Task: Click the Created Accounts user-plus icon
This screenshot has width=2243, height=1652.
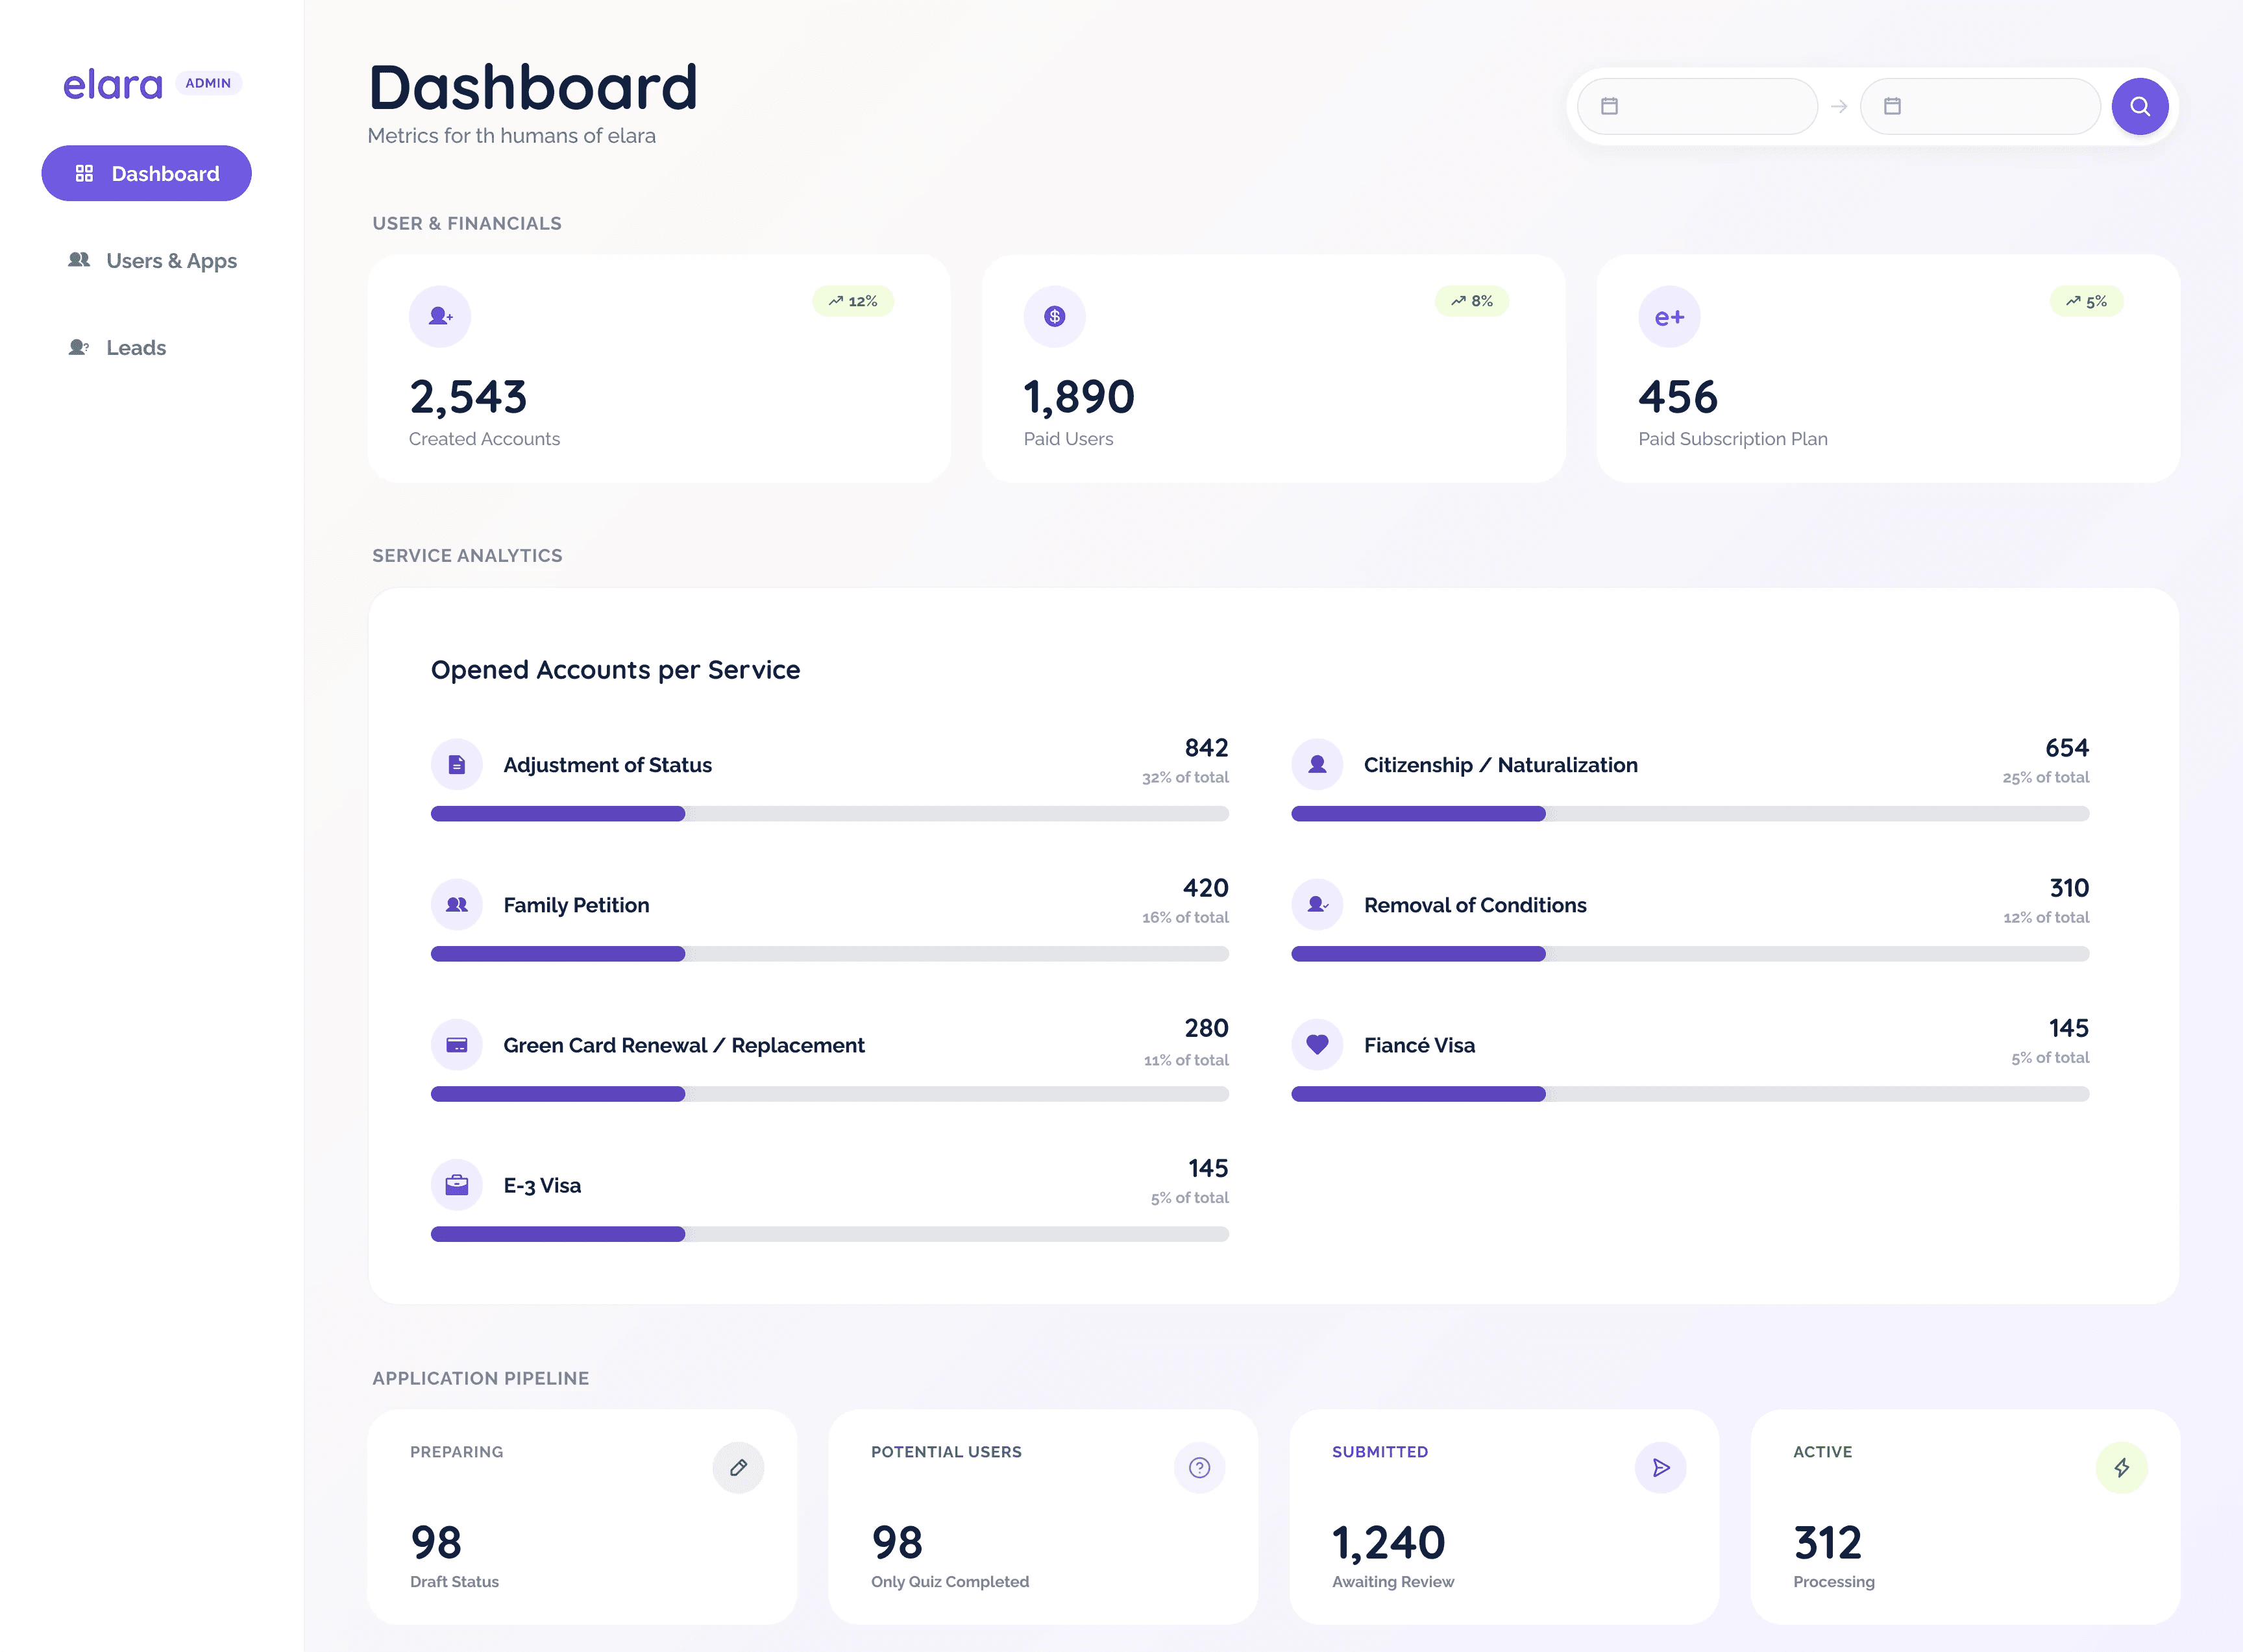Action: coord(440,316)
